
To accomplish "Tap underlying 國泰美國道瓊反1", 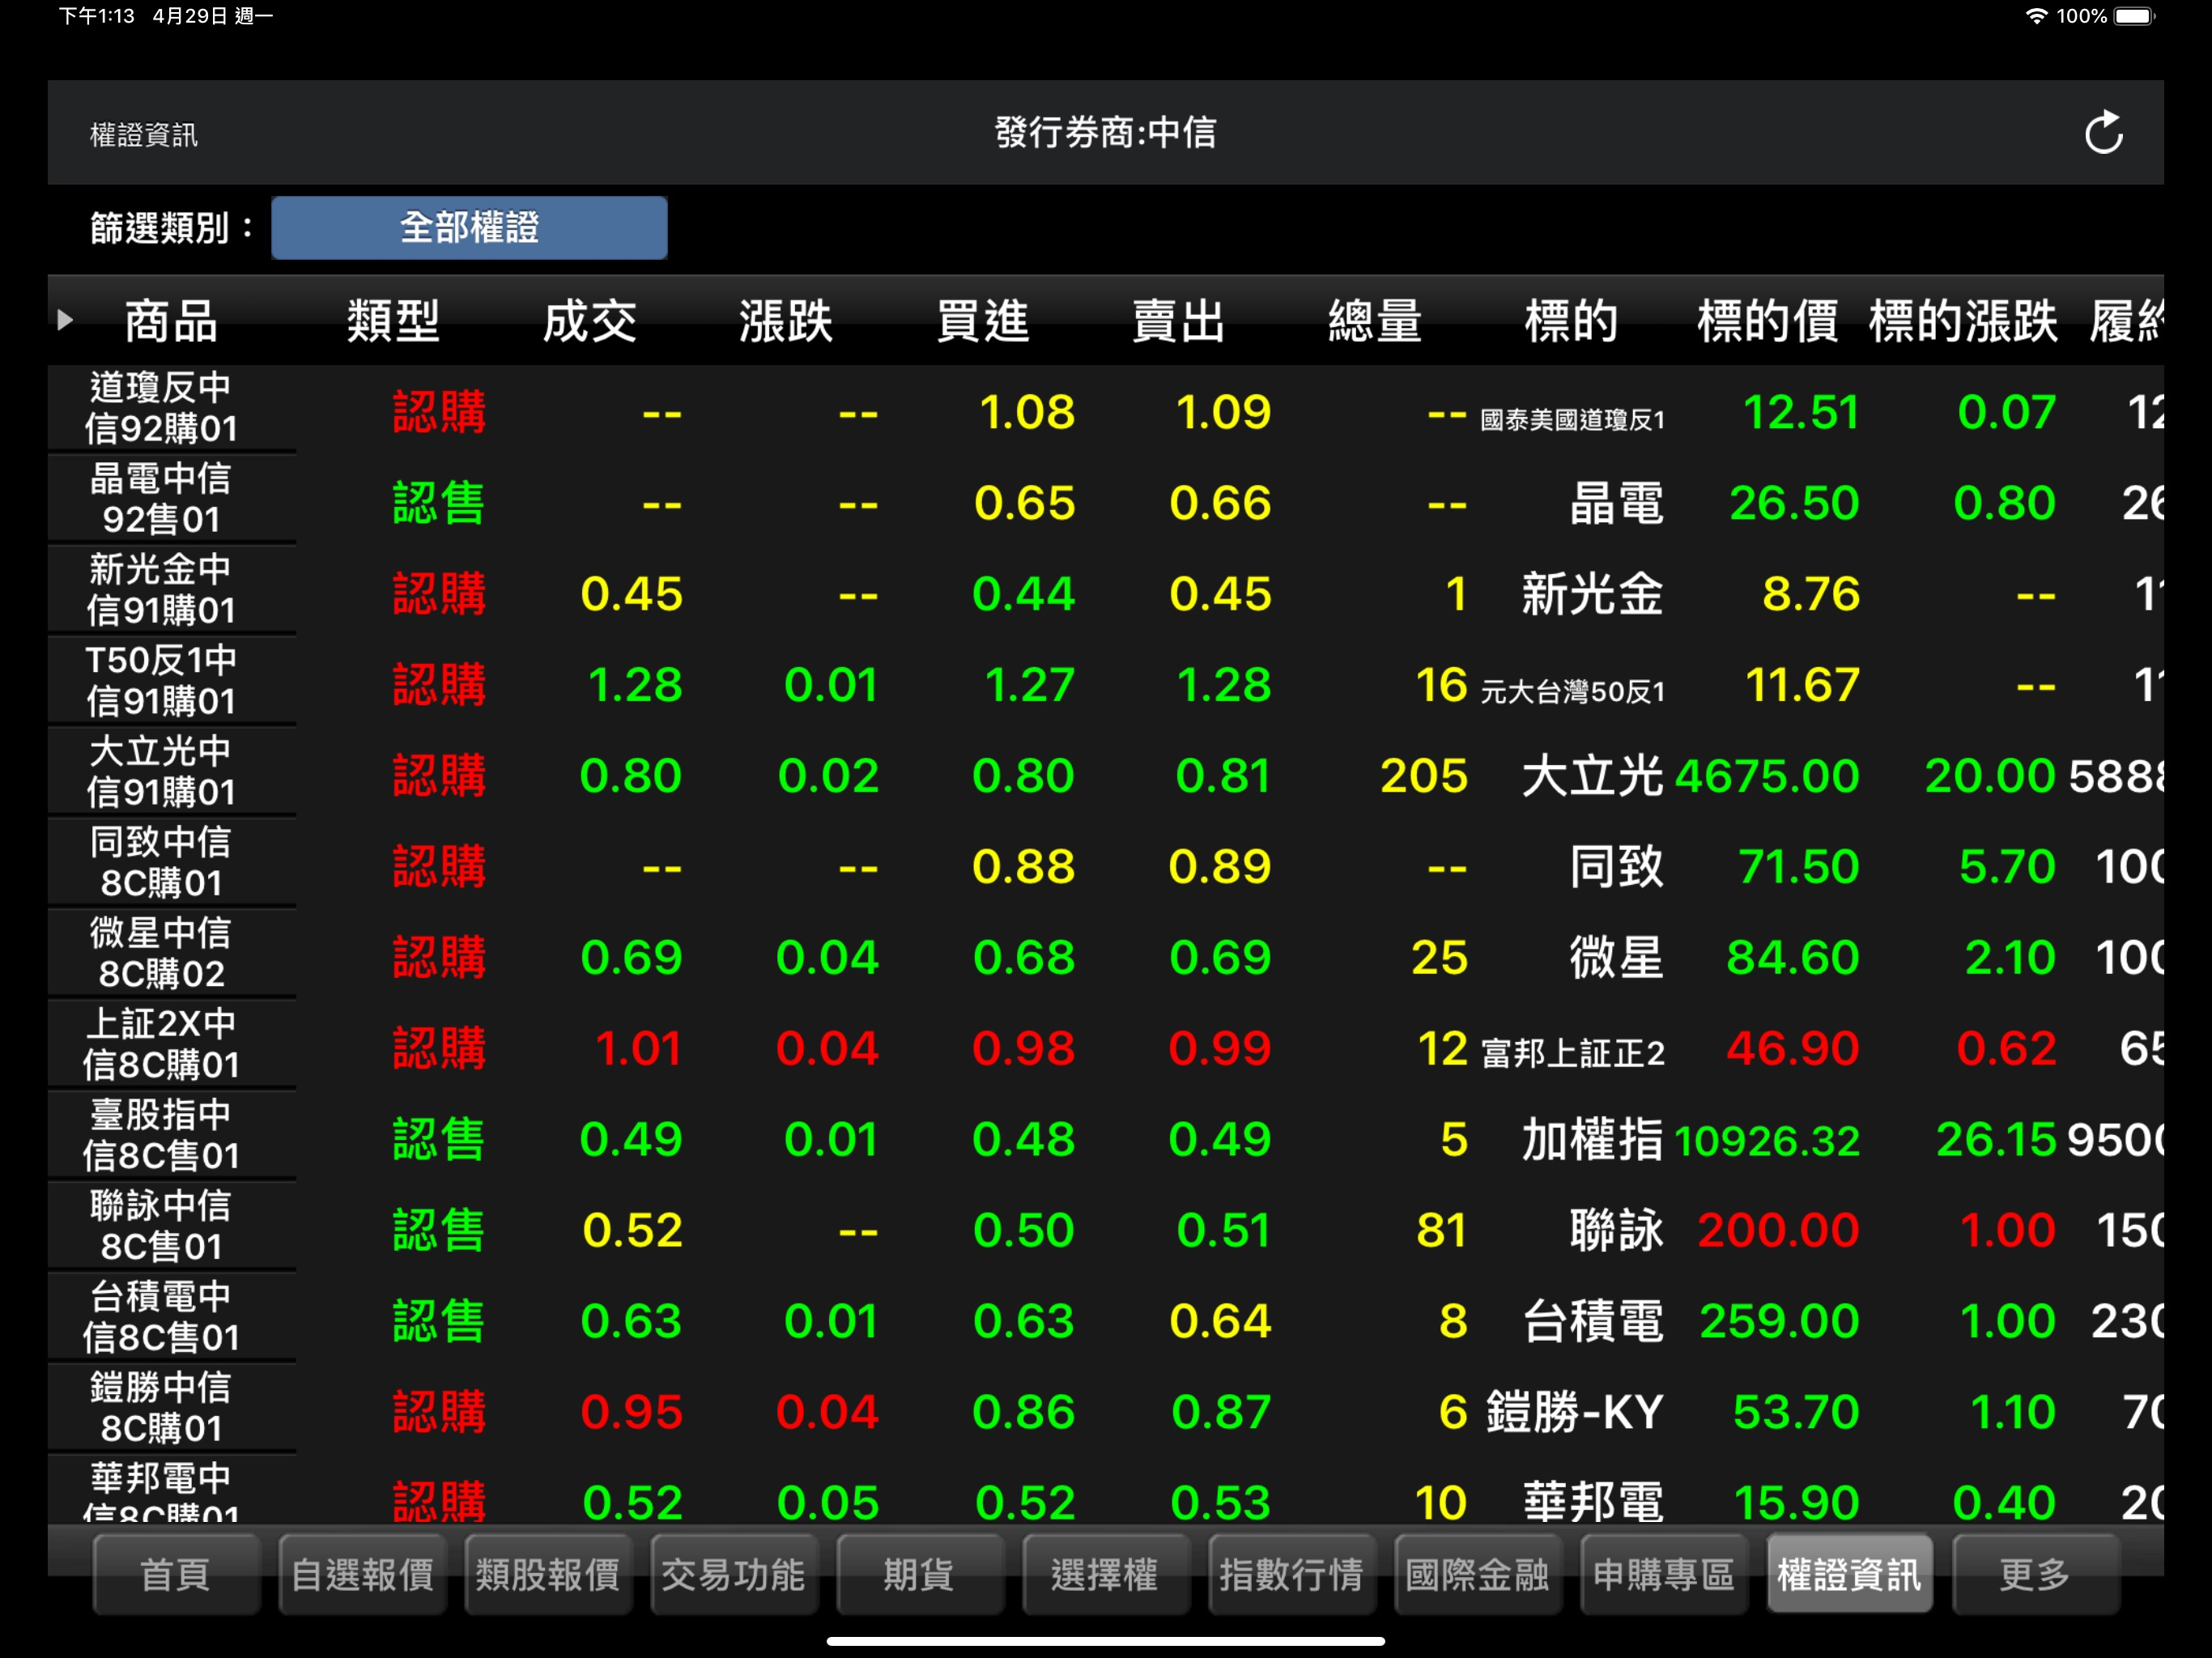I will pyautogui.click(x=1573, y=420).
